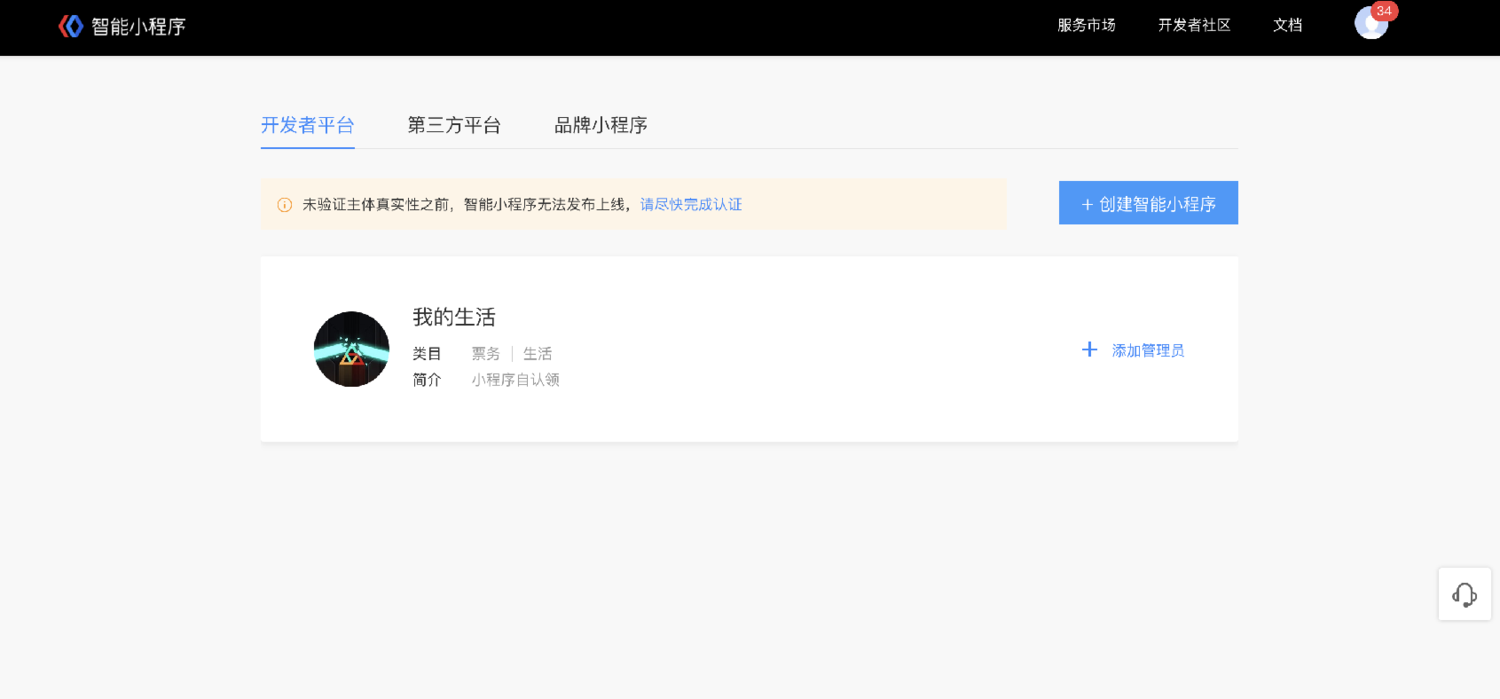Click the plus icon beside 添加管理员
This screenshot has height=699, width=1500.
(x=1089, y=350)
